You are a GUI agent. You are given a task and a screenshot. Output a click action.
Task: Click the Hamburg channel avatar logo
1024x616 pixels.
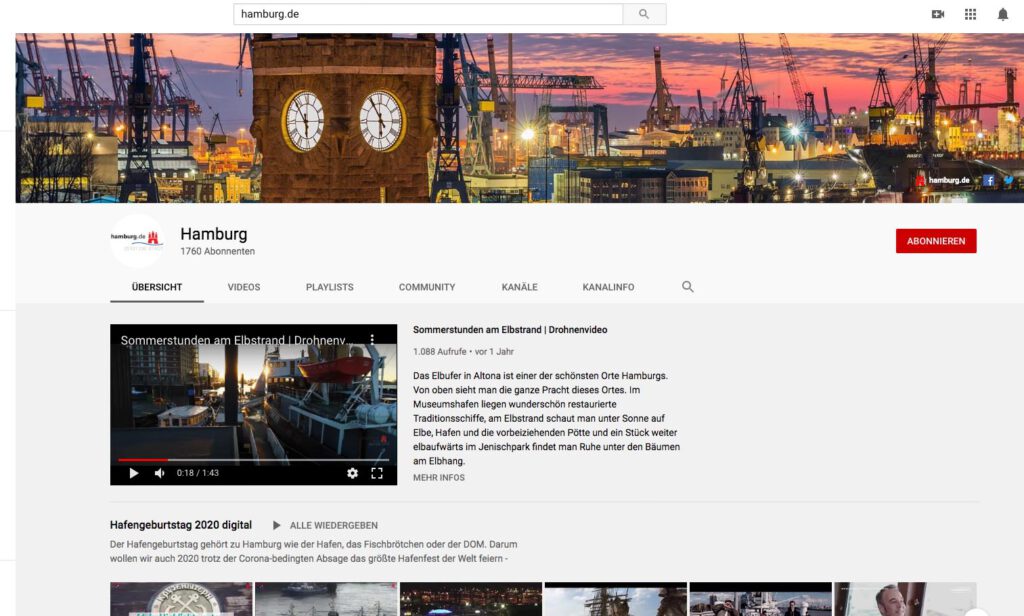point(136,240)
